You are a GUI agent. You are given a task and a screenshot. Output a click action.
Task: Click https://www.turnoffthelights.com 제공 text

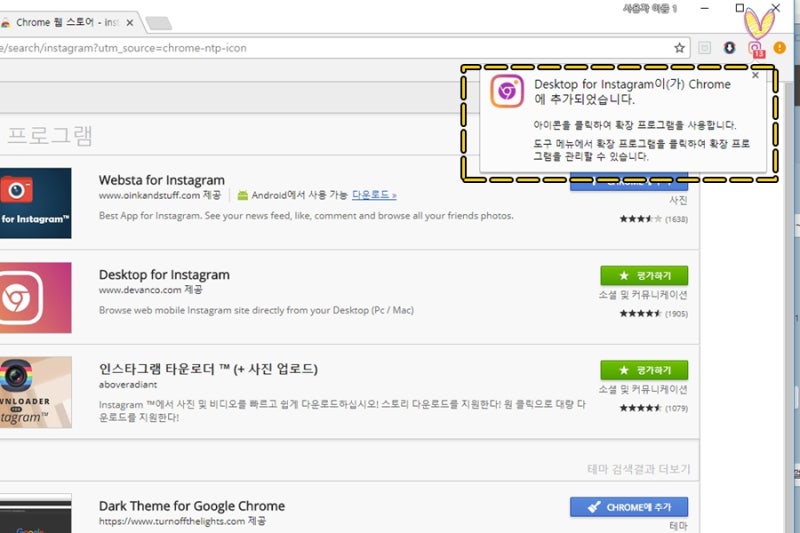pos(182,521)
